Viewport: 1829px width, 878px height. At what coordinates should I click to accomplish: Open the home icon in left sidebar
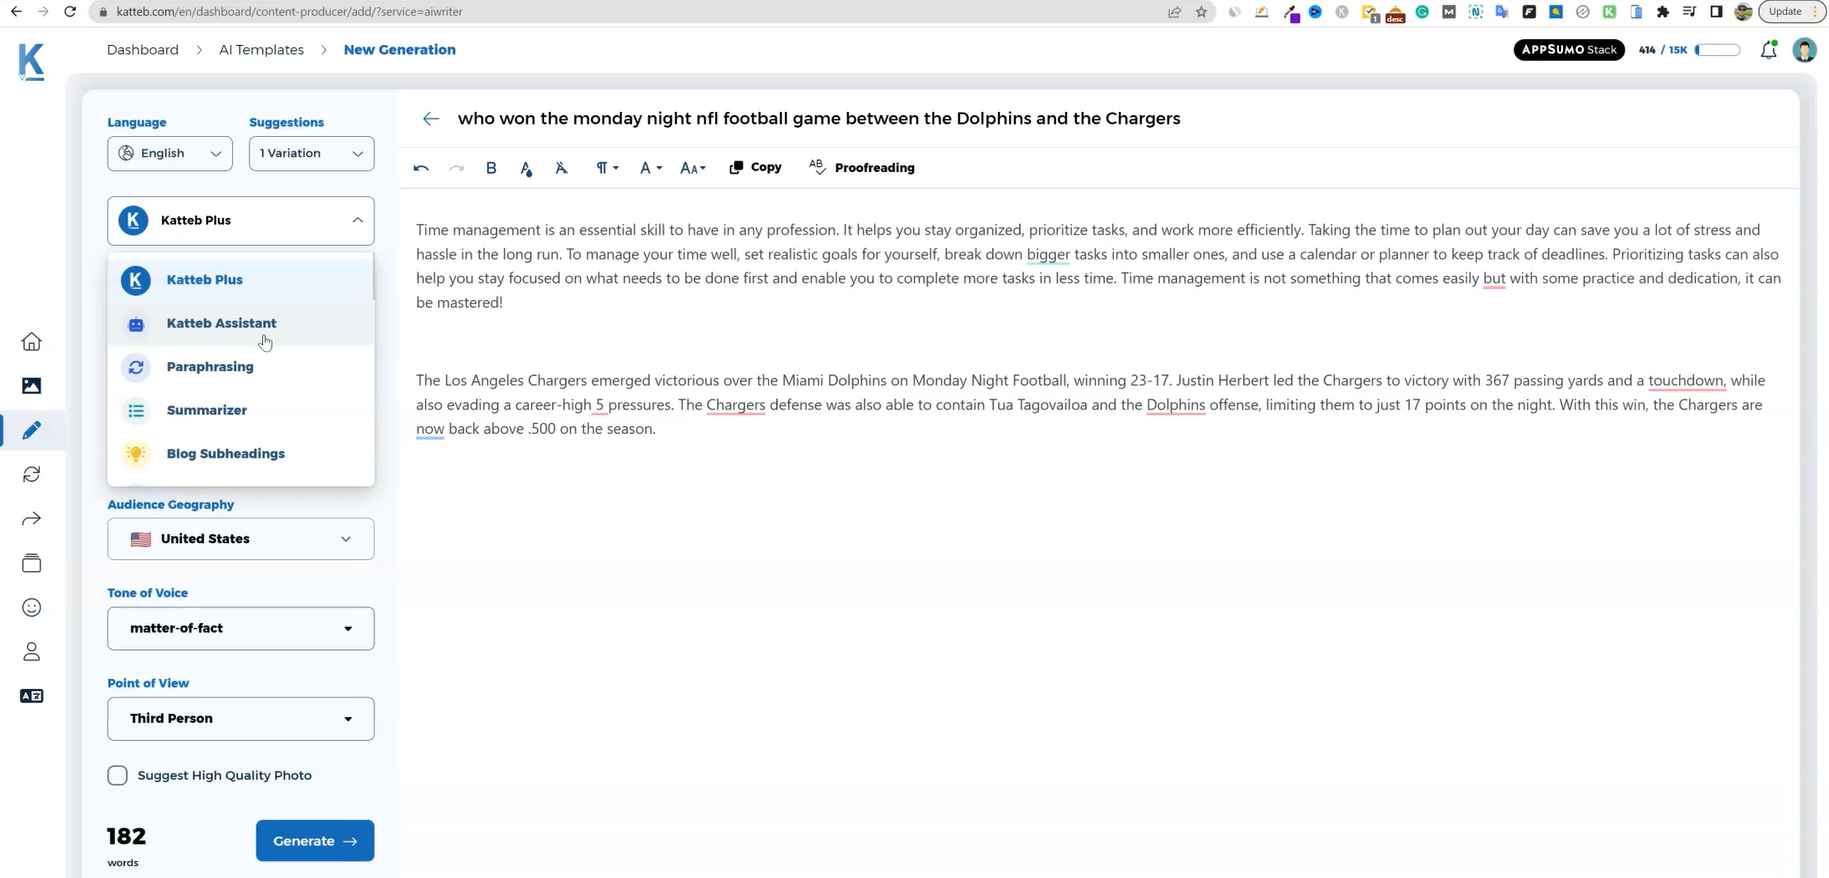point(32,342)
